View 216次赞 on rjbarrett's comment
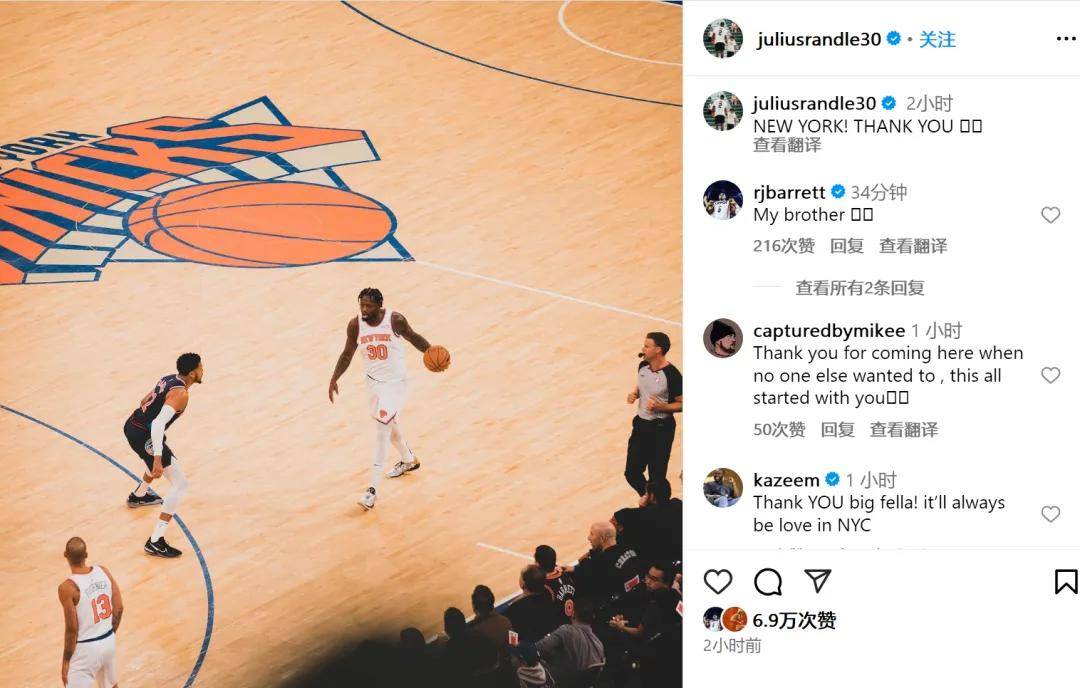The height and width of the screenshot is (688, 1080). pyautogui.click(x=784, y=246)
